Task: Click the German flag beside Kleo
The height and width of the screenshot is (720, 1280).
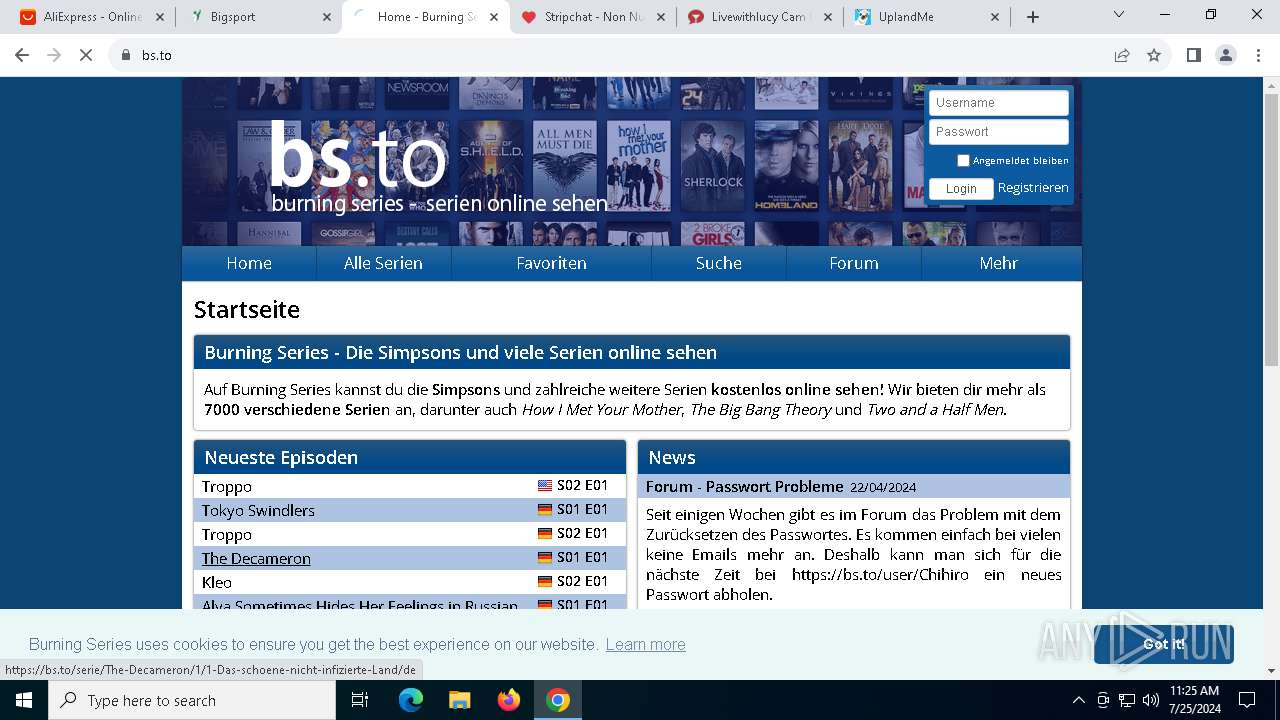Action: click(545, 581)
